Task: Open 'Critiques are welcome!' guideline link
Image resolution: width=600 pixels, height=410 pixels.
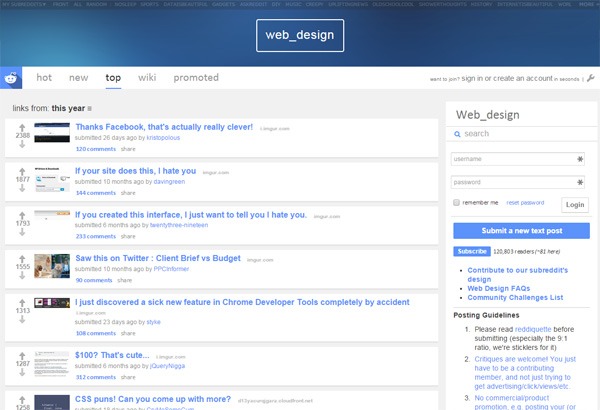Action: [x=525, y=373]
